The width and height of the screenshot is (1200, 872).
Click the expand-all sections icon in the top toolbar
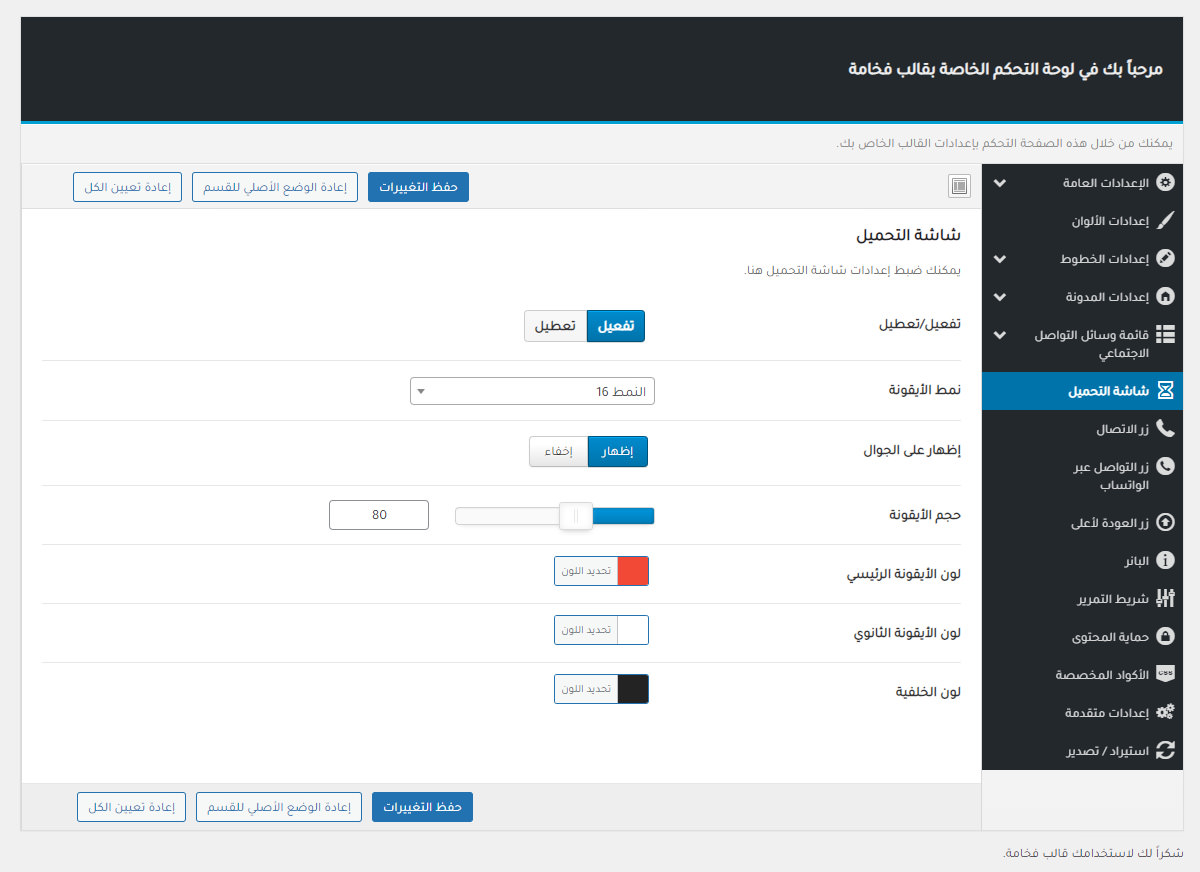tap(959, 186)
